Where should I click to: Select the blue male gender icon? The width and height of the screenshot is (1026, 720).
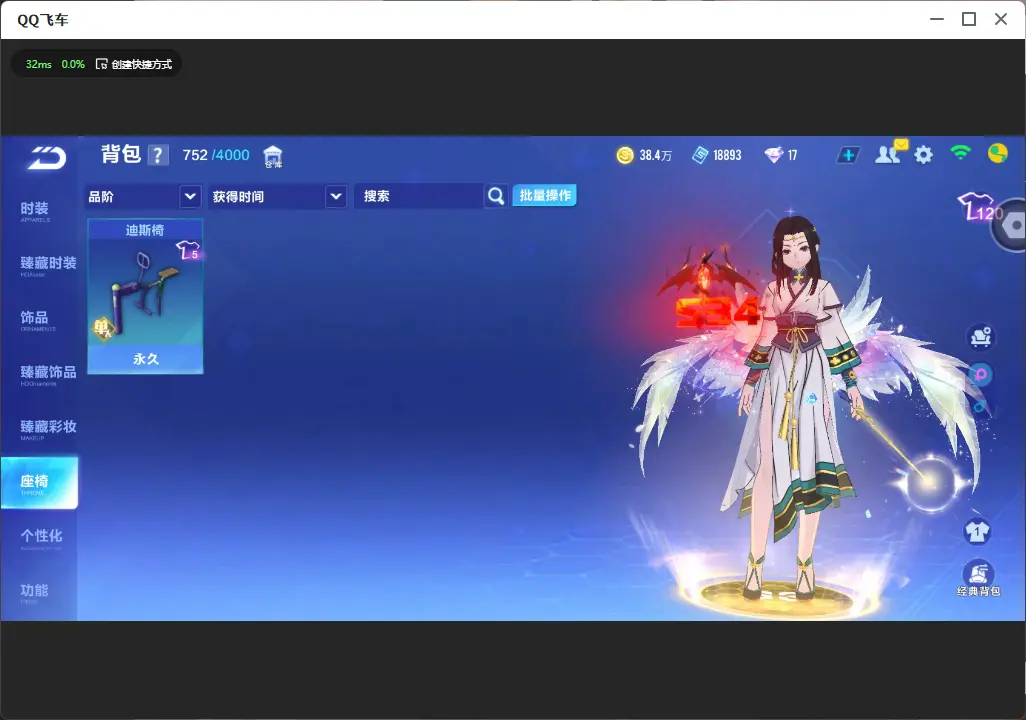[x=980, y=407]
